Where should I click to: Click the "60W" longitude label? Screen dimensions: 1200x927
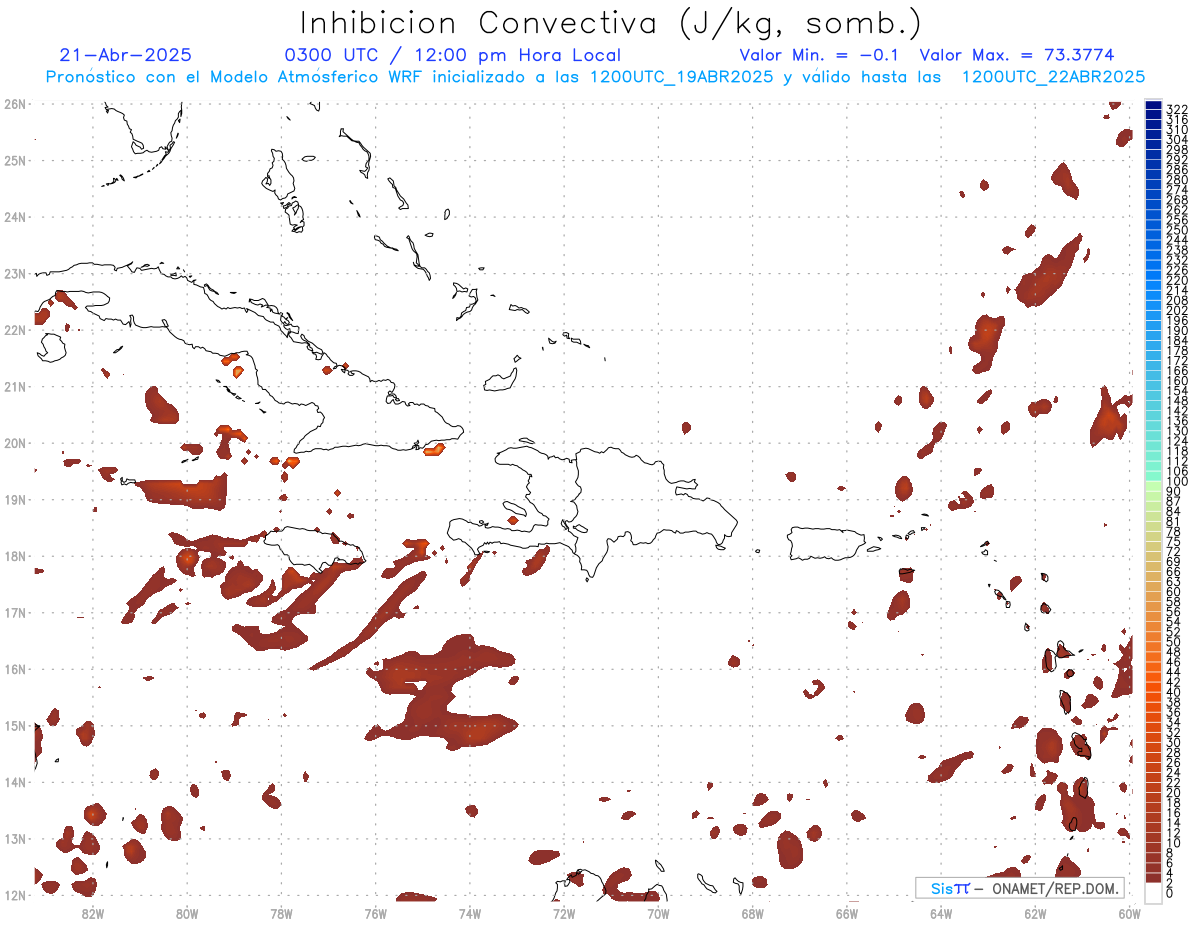[1130, 913]
